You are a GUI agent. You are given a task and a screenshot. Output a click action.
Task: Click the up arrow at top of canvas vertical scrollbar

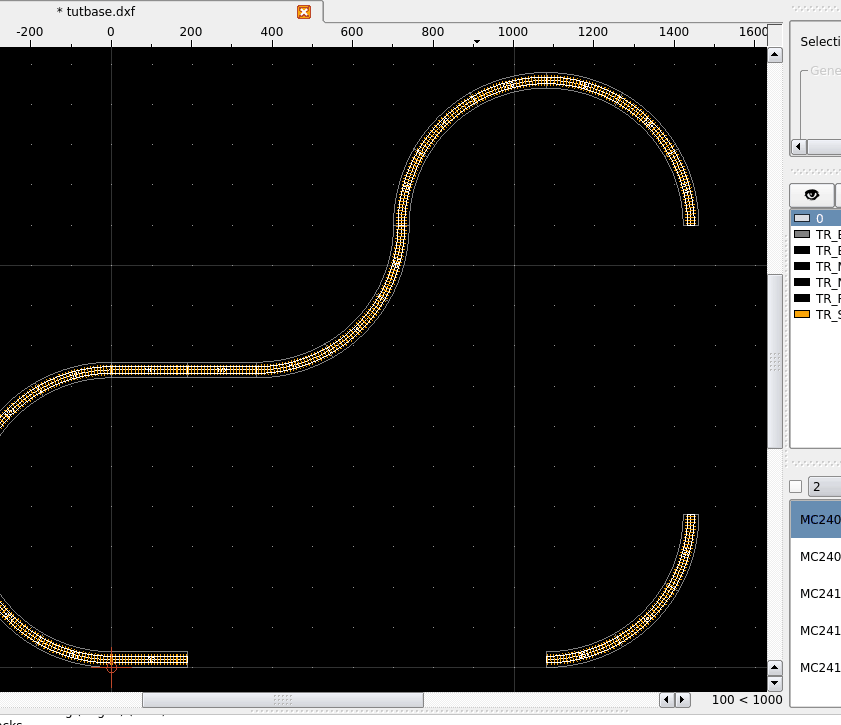click(774, 55)
